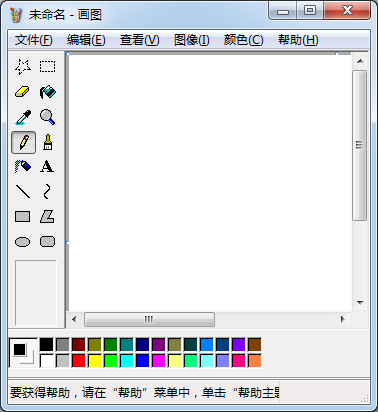Screen dimensions: 378x412
Task: Click the tool options box below tools
Action: (36, 292)
